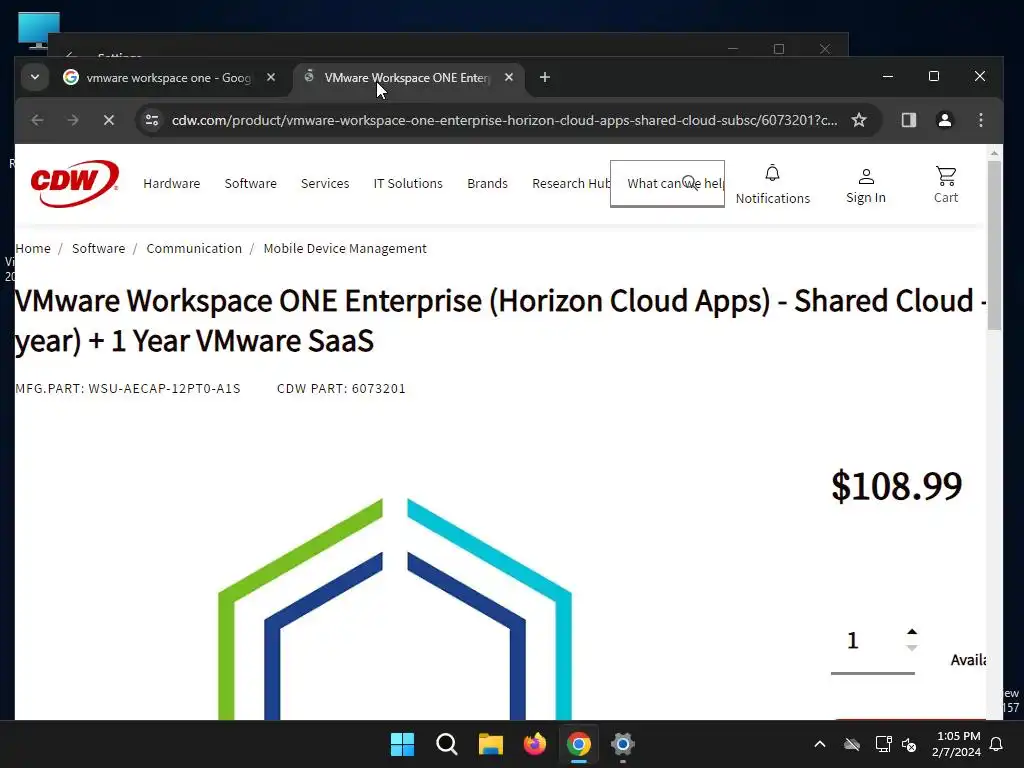
Task: Click the $108.99 price
Action: pos(897,486)
